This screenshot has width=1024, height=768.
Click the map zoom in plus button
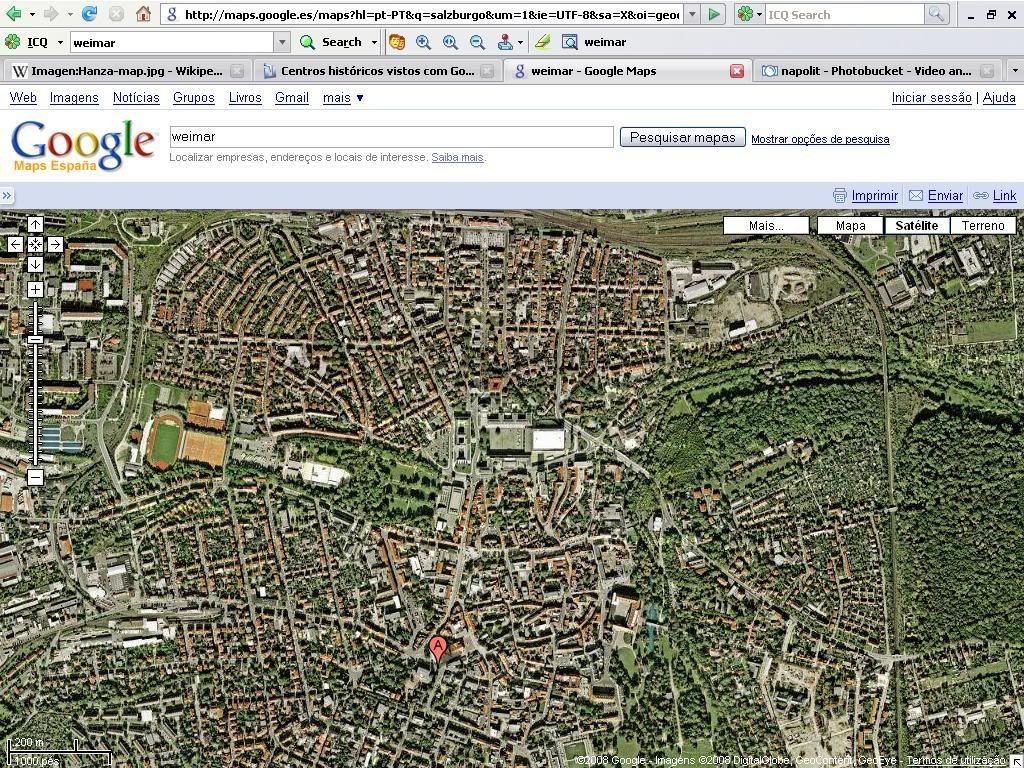35,289
